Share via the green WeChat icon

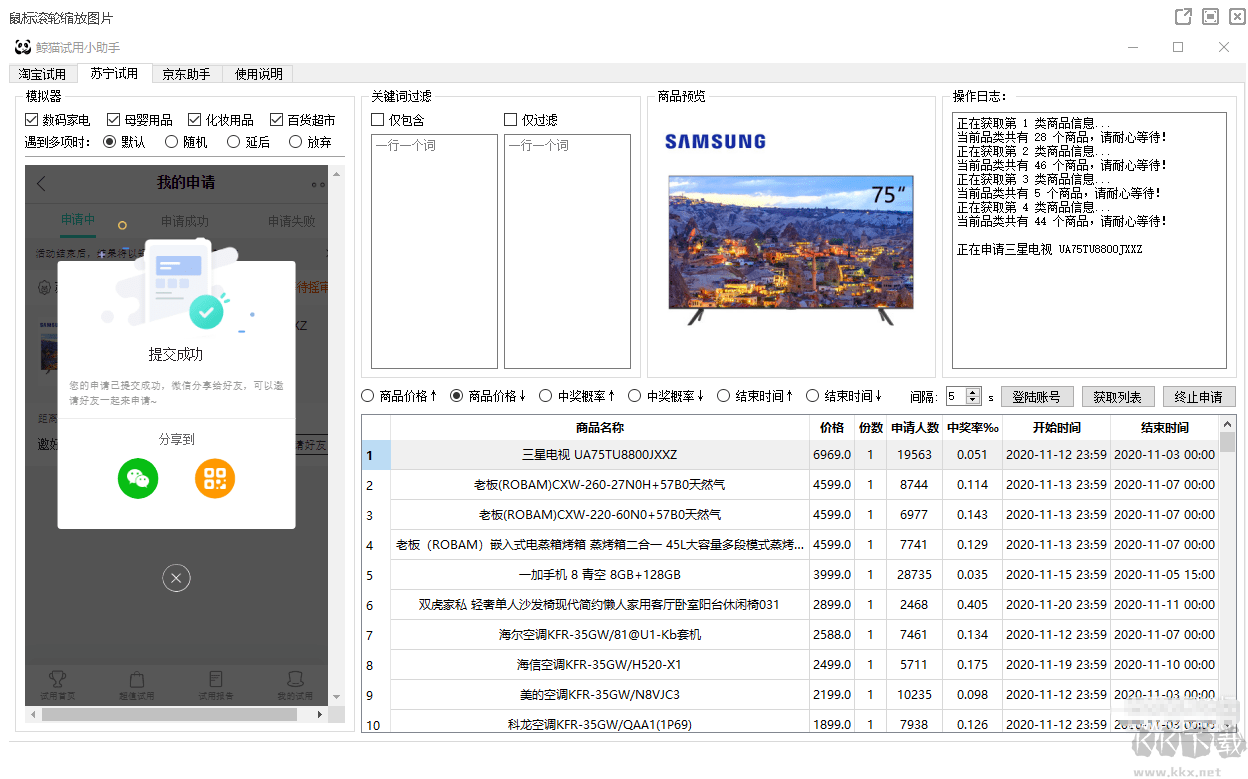(138, 479)
